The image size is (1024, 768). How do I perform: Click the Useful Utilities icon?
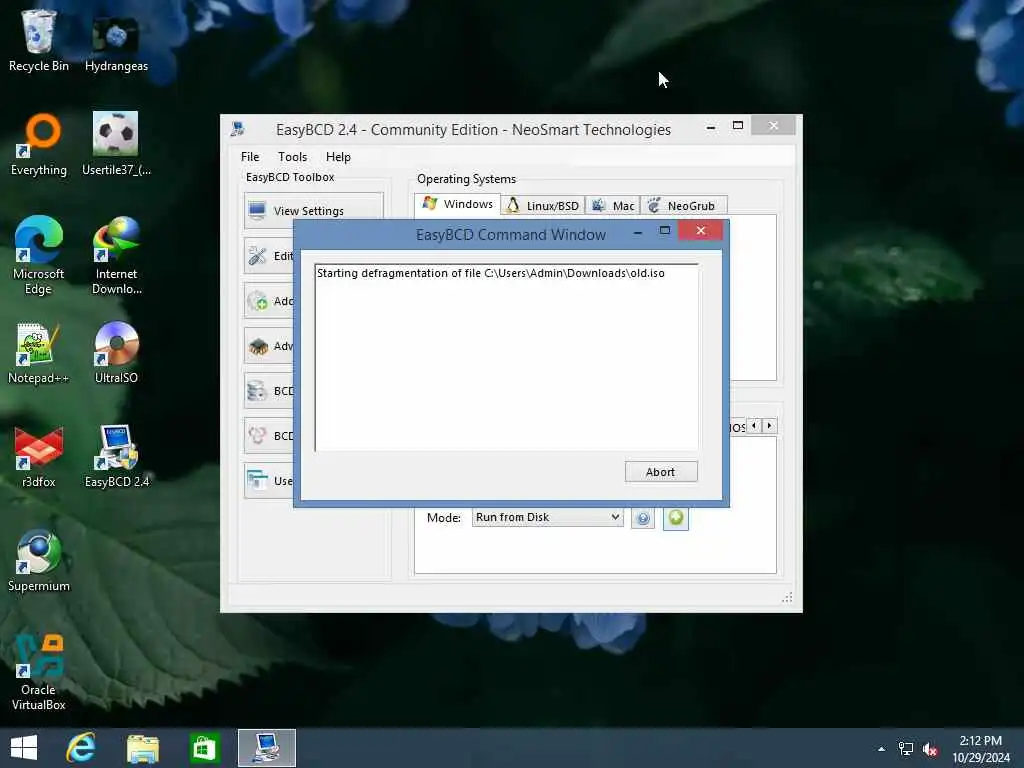(257, 481)
